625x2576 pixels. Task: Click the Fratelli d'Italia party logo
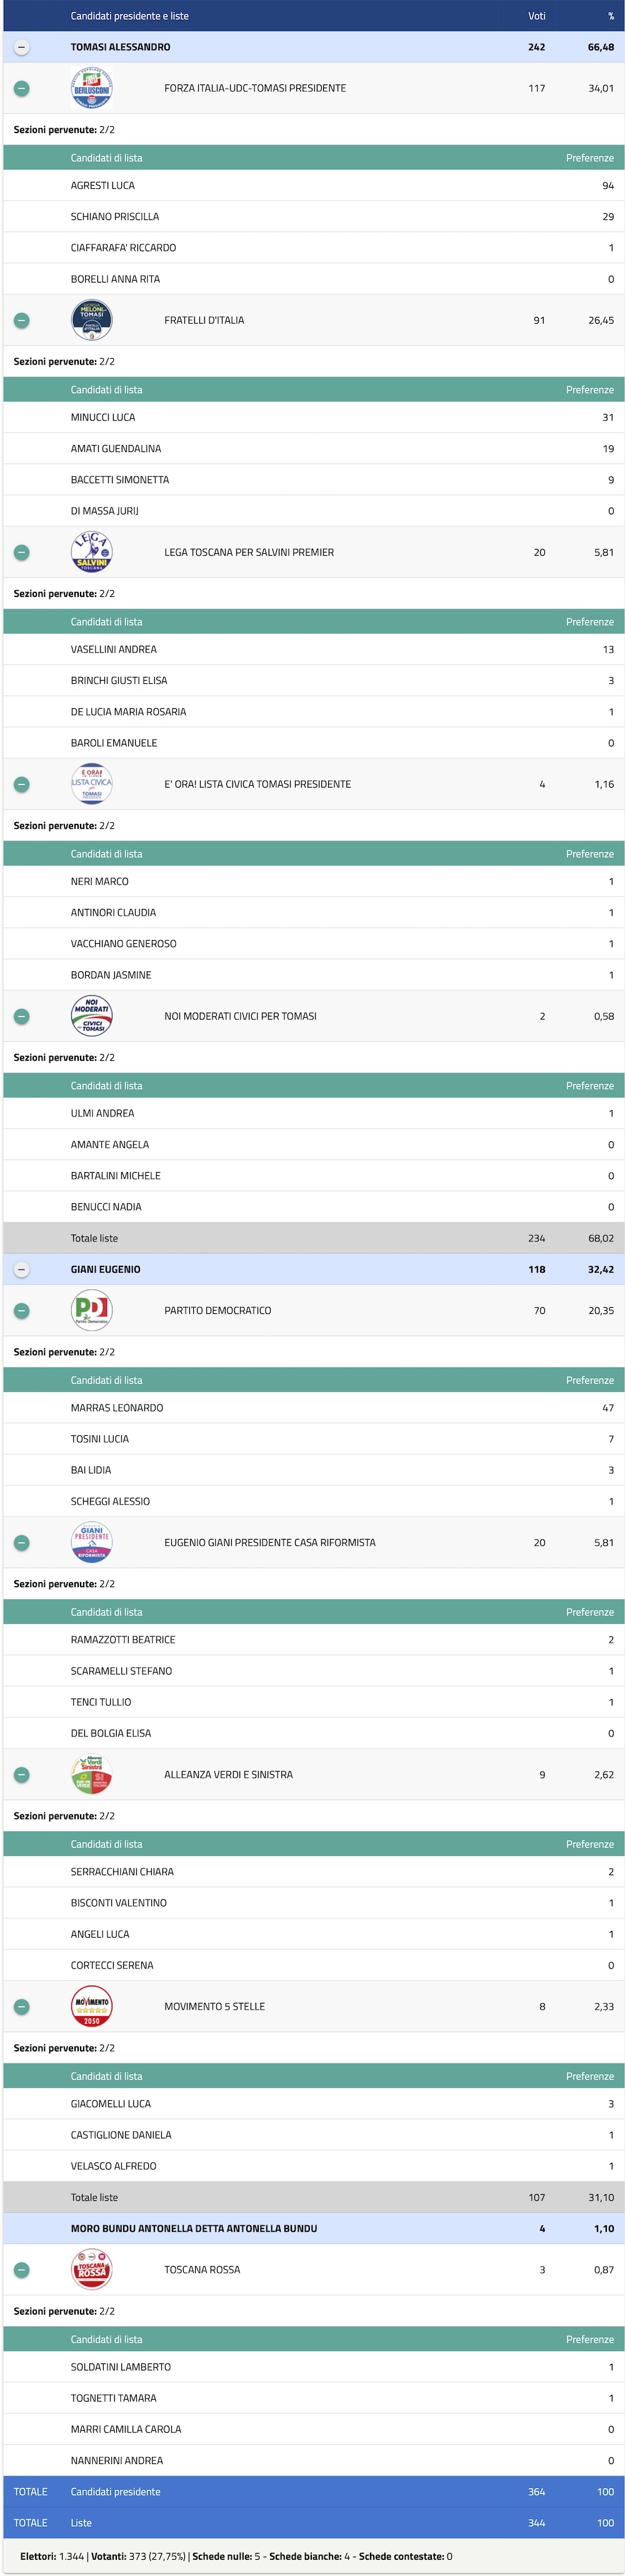(91, 320)
